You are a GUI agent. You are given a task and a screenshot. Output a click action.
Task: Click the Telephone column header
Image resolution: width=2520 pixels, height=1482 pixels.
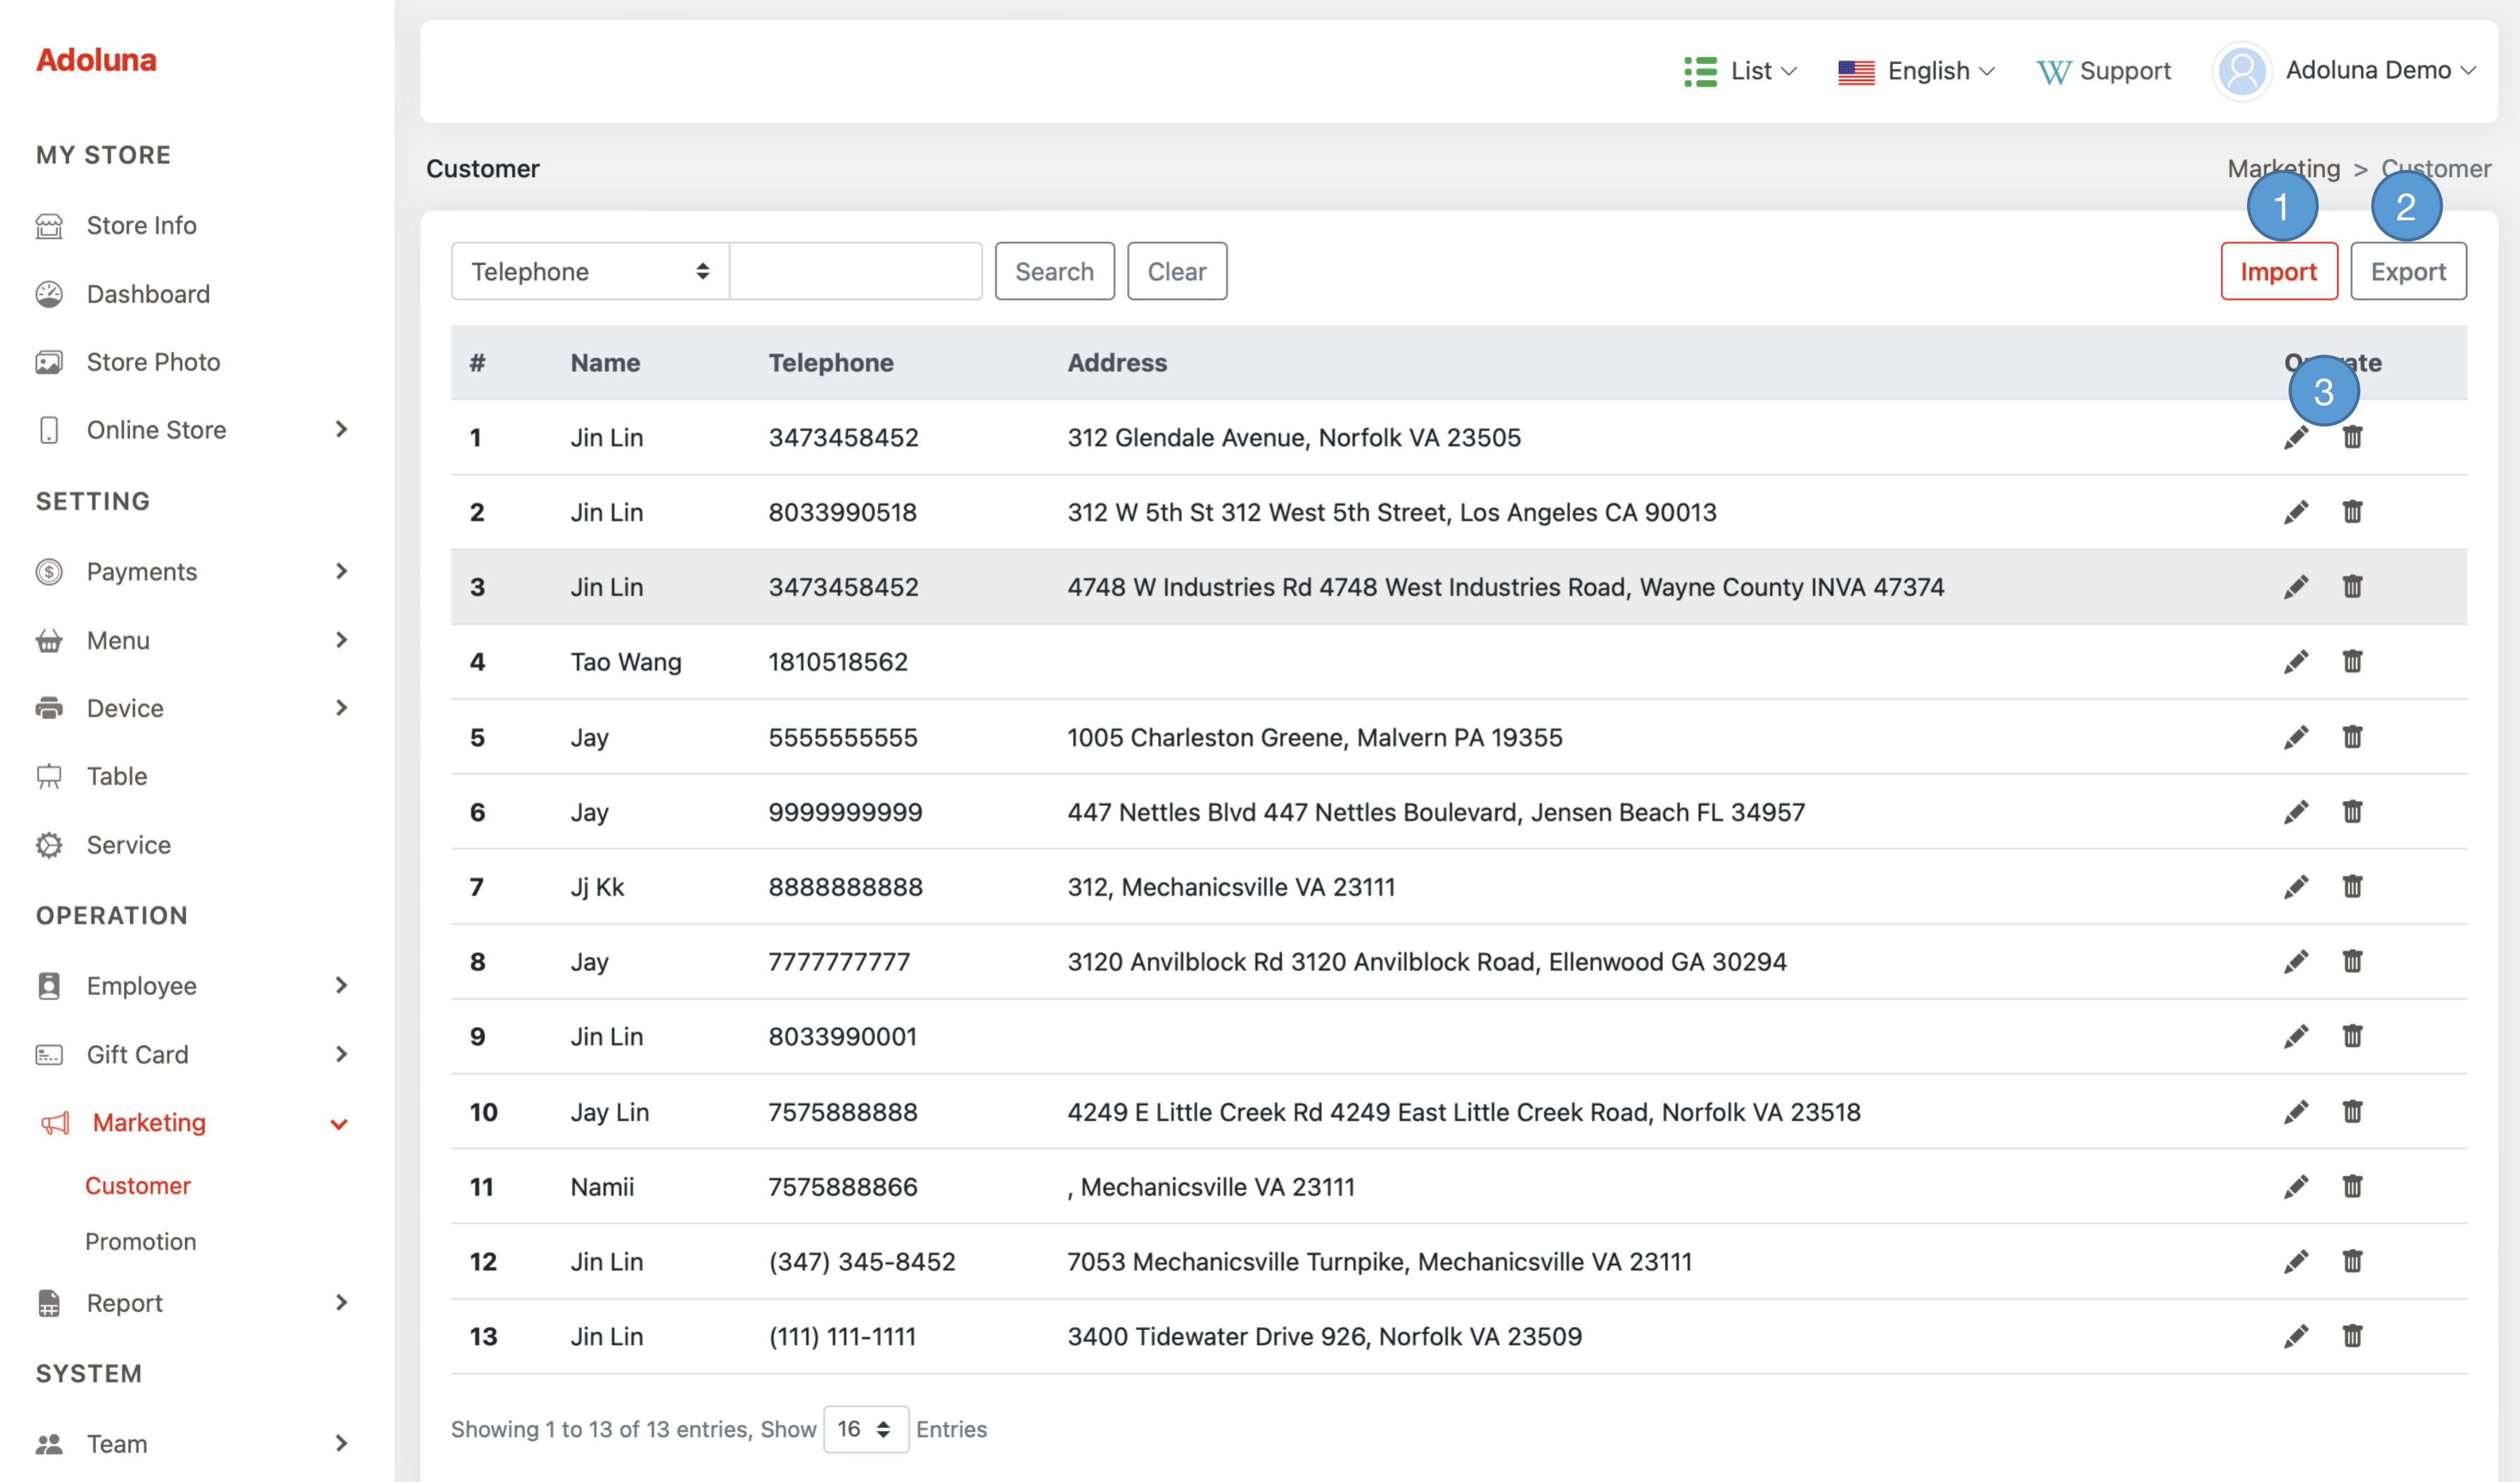tap(831, 363)
